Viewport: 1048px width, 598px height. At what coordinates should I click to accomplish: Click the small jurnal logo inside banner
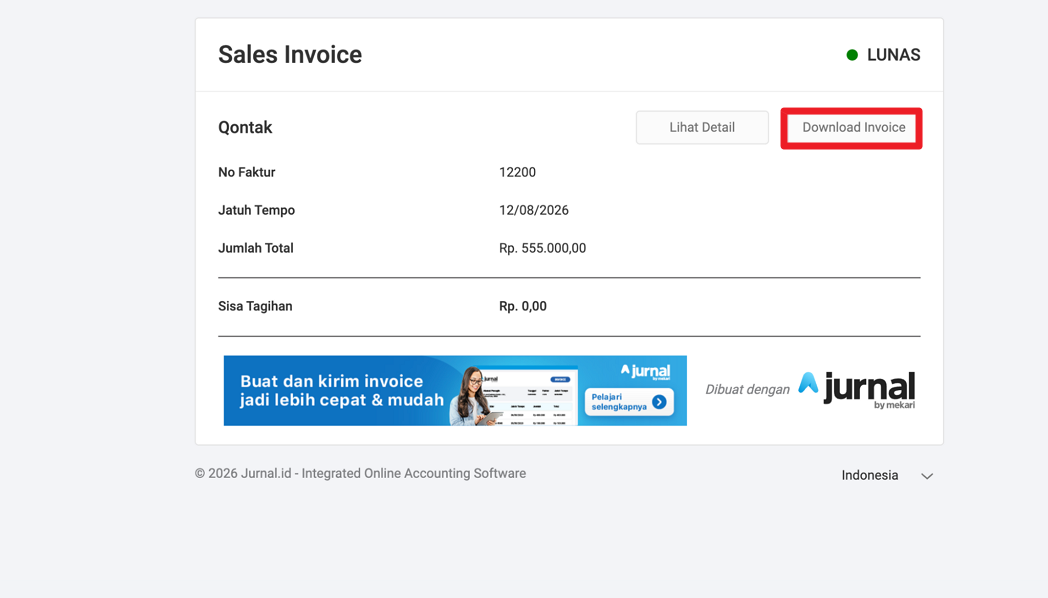point(646,372)
